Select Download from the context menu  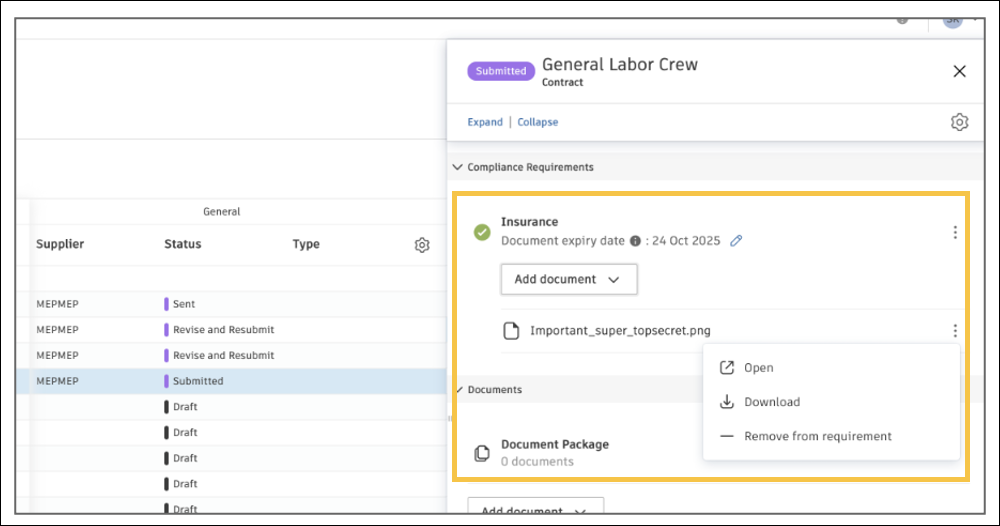[771, 402]
